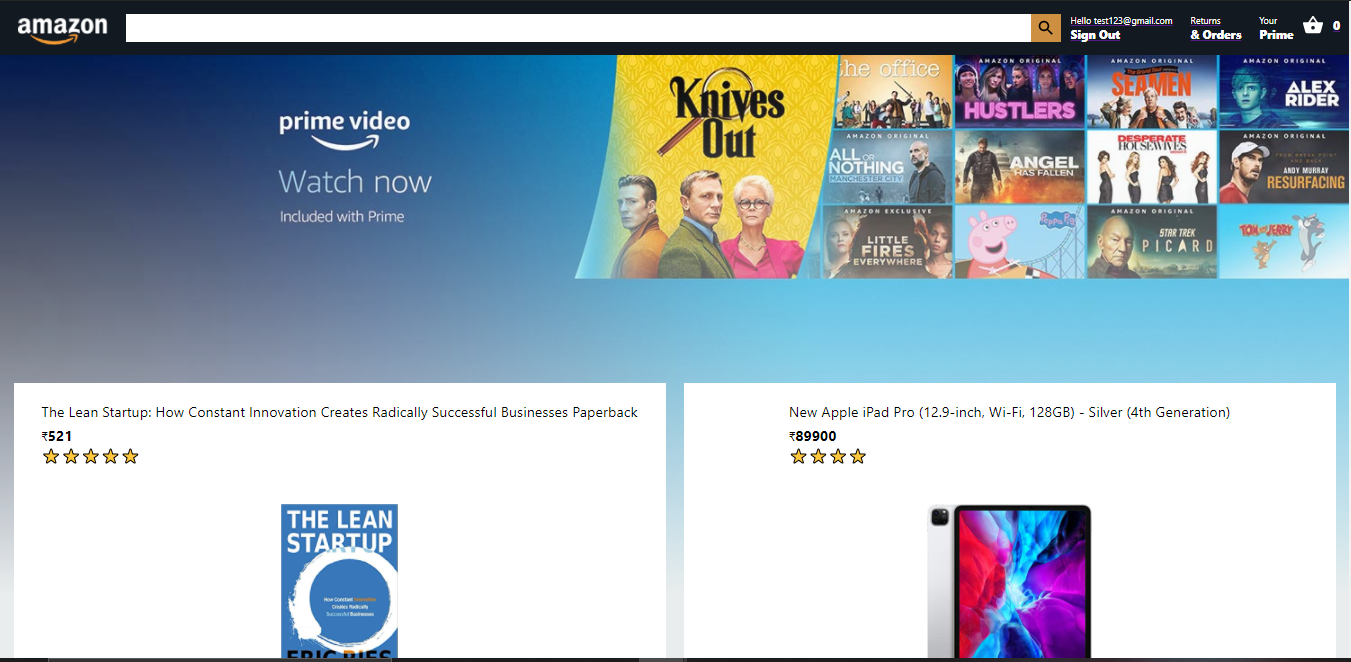The width and height of the screenshot is (1351, 662).
Task: Open the Alex Rider thumbnail
Action: (x=1284, y=92)
